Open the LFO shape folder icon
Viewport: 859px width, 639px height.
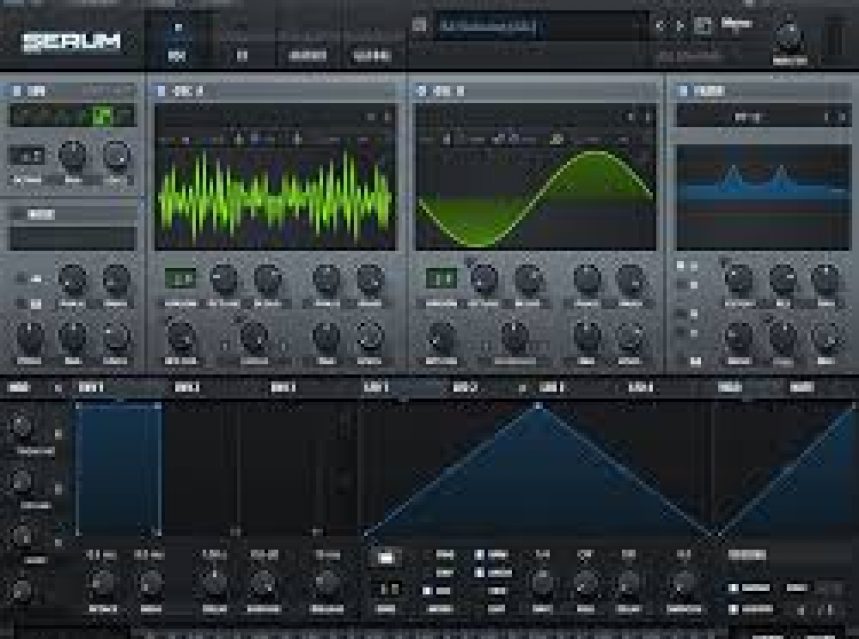(385, 558)
